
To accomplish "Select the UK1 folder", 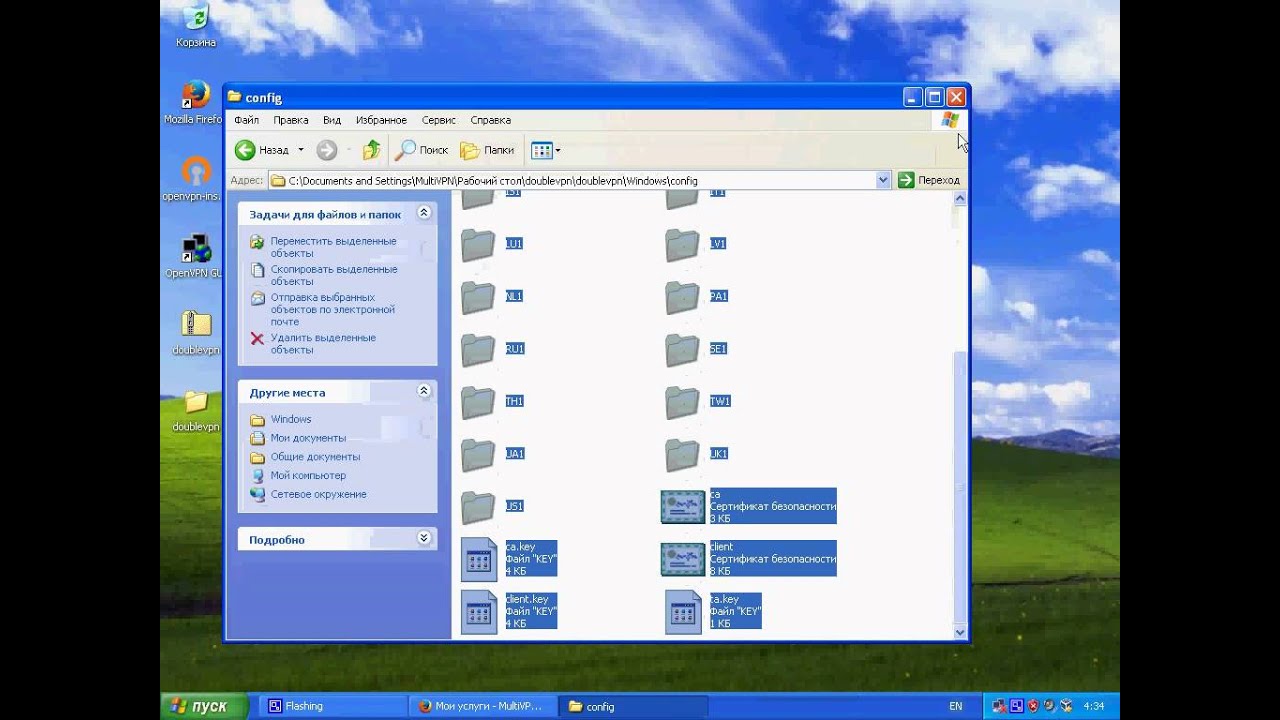I will [x=696, y=454].
